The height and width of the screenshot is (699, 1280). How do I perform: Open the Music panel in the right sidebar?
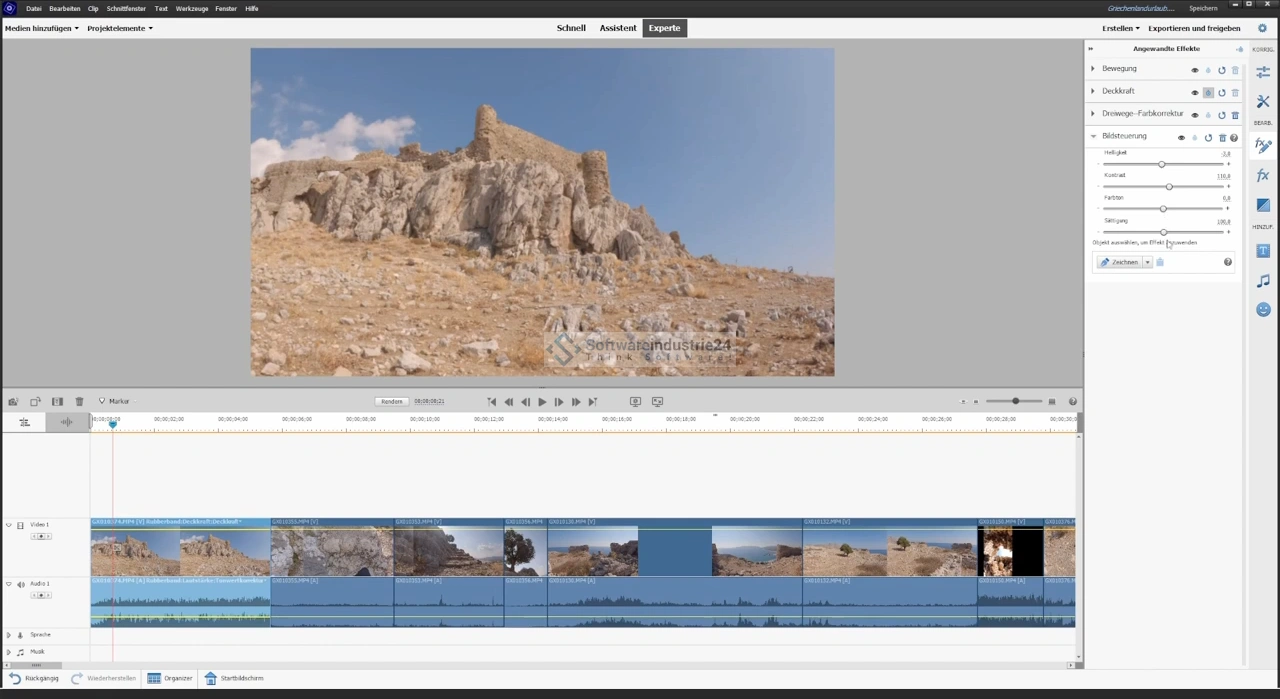tap(1263, 281)
